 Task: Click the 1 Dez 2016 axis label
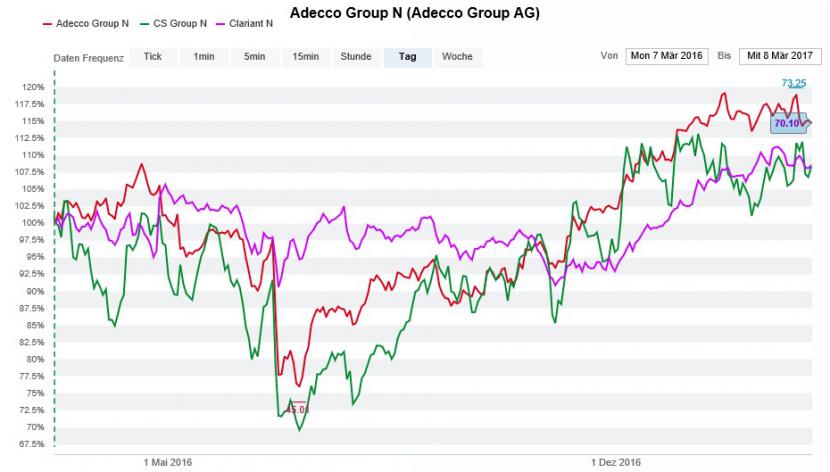coord(616,462)
